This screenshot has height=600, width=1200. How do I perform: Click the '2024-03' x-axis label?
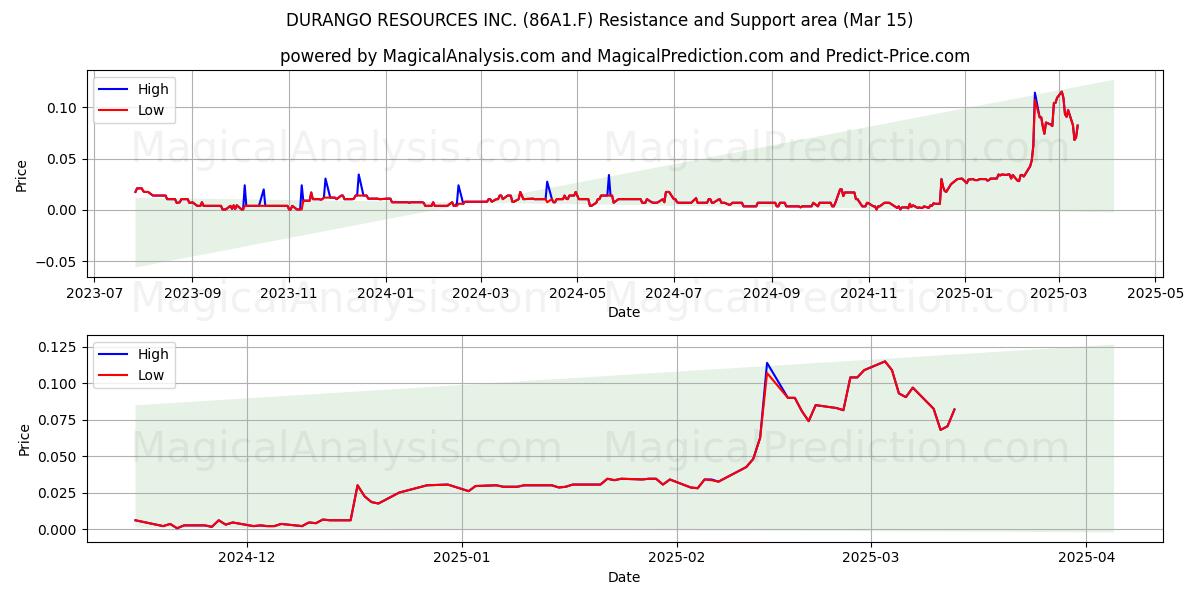(480, 294)
